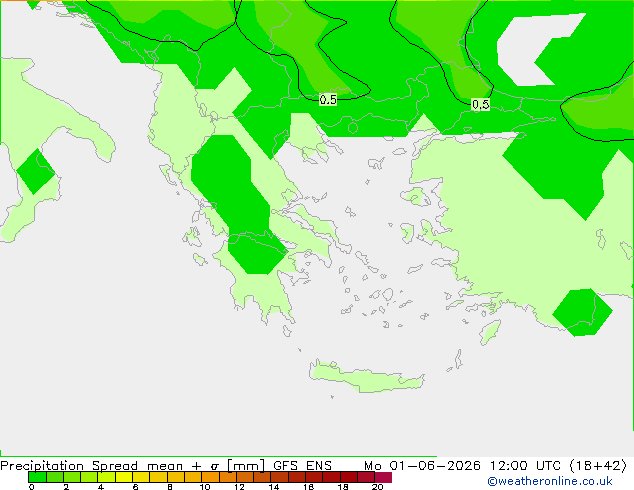
Task: Click the orange legend swatch at 10
Action: point(210,477)
